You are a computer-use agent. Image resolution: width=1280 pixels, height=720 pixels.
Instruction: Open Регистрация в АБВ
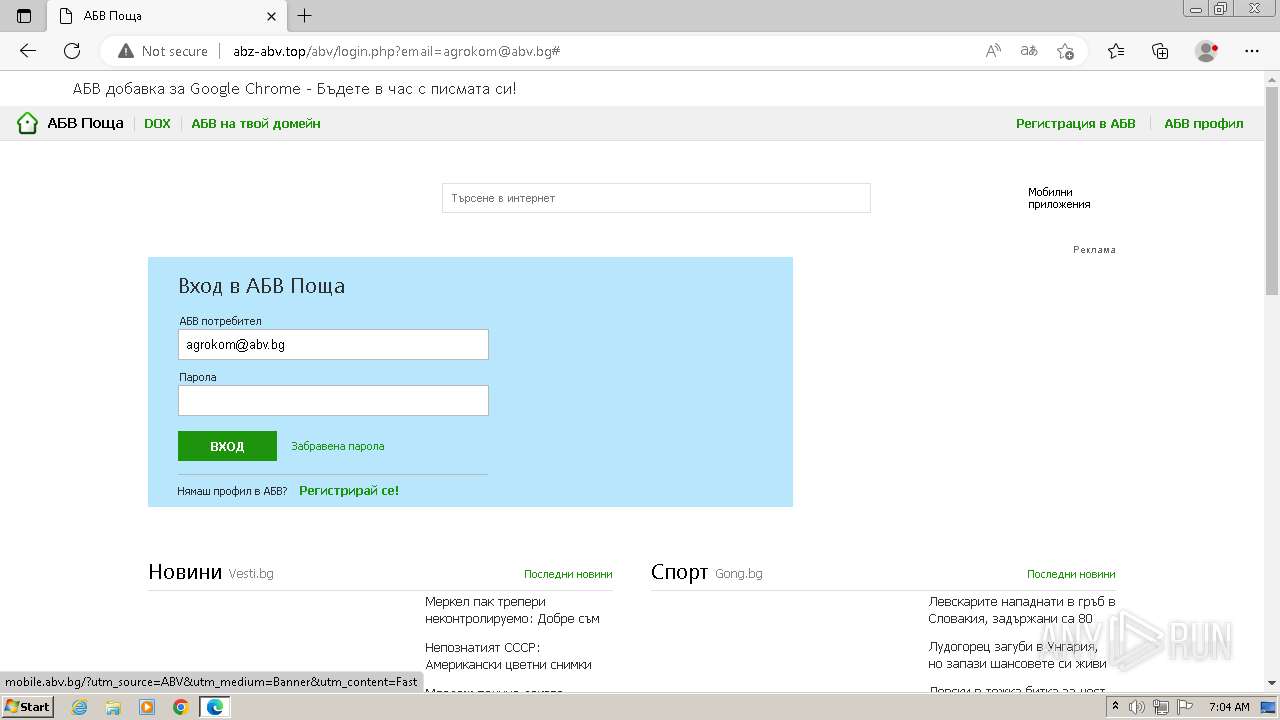(1076, 124)
